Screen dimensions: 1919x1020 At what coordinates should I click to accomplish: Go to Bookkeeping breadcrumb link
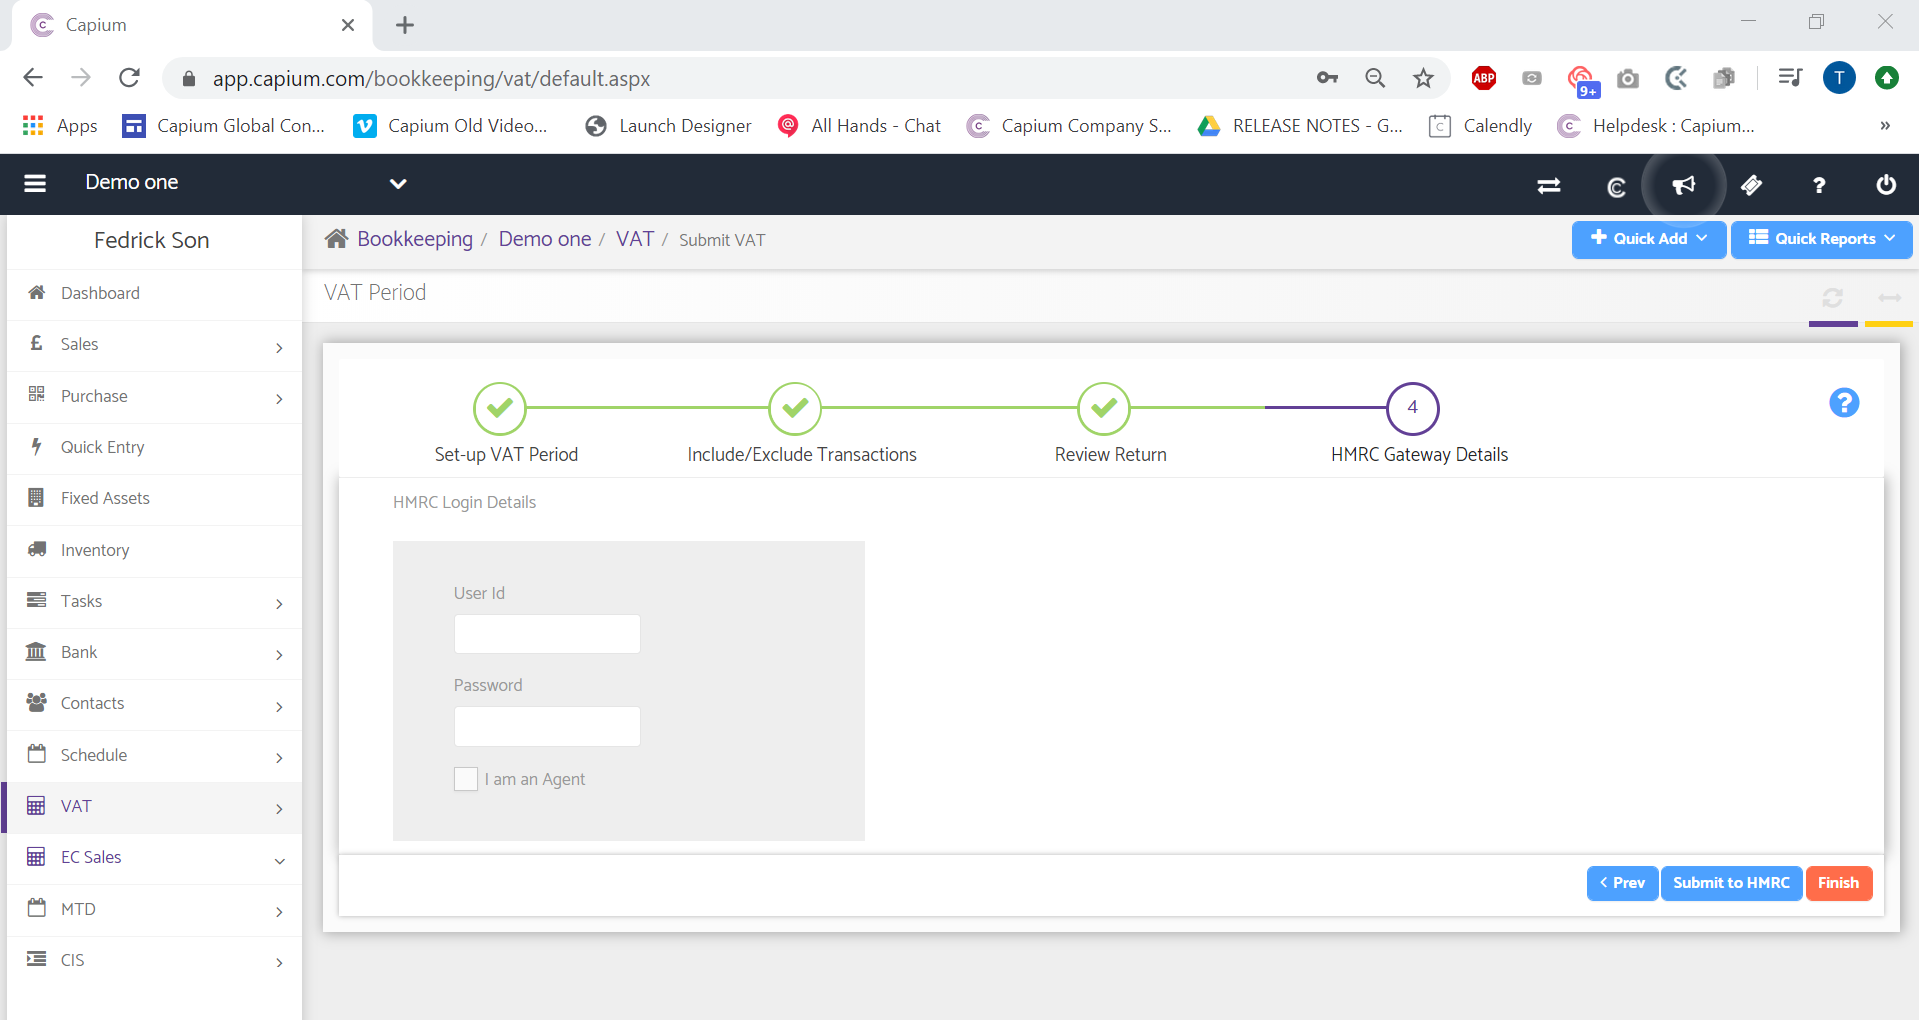415,239
